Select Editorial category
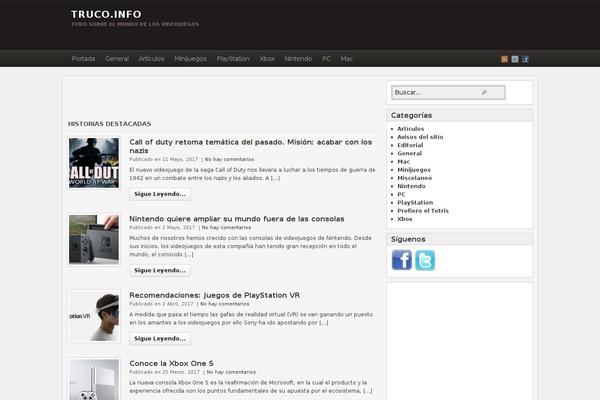Image resolution: width=600 pixels, height=400 pixels. tap(410, 145)
